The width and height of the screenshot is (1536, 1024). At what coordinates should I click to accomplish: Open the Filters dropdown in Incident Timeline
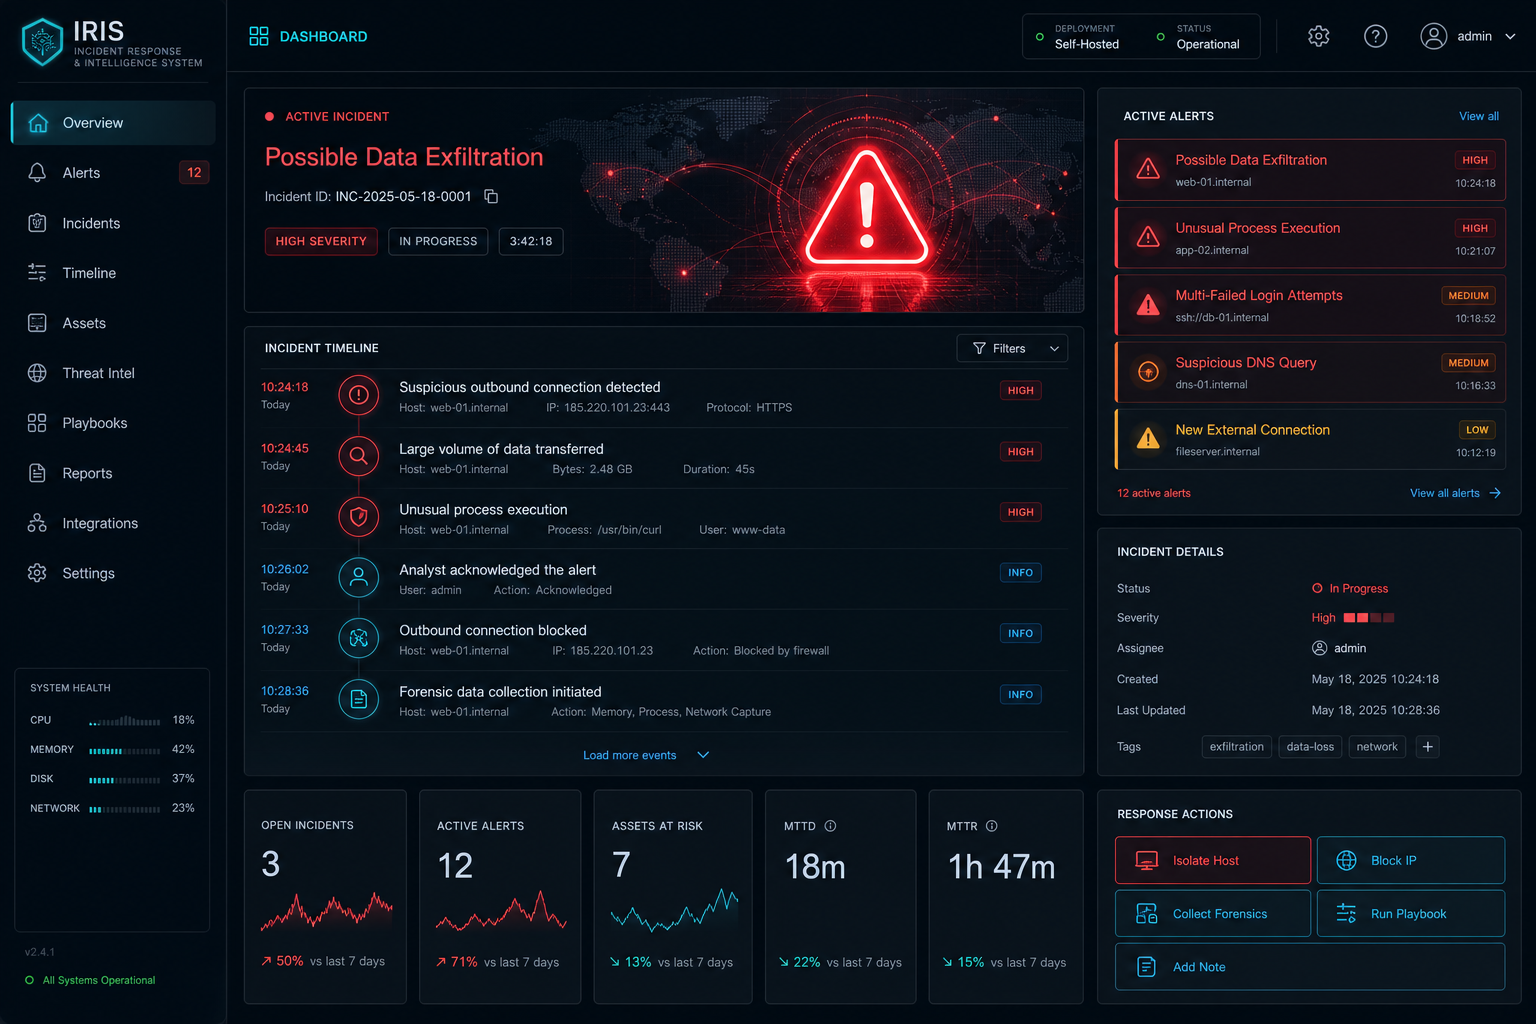tap(1012, 348)
